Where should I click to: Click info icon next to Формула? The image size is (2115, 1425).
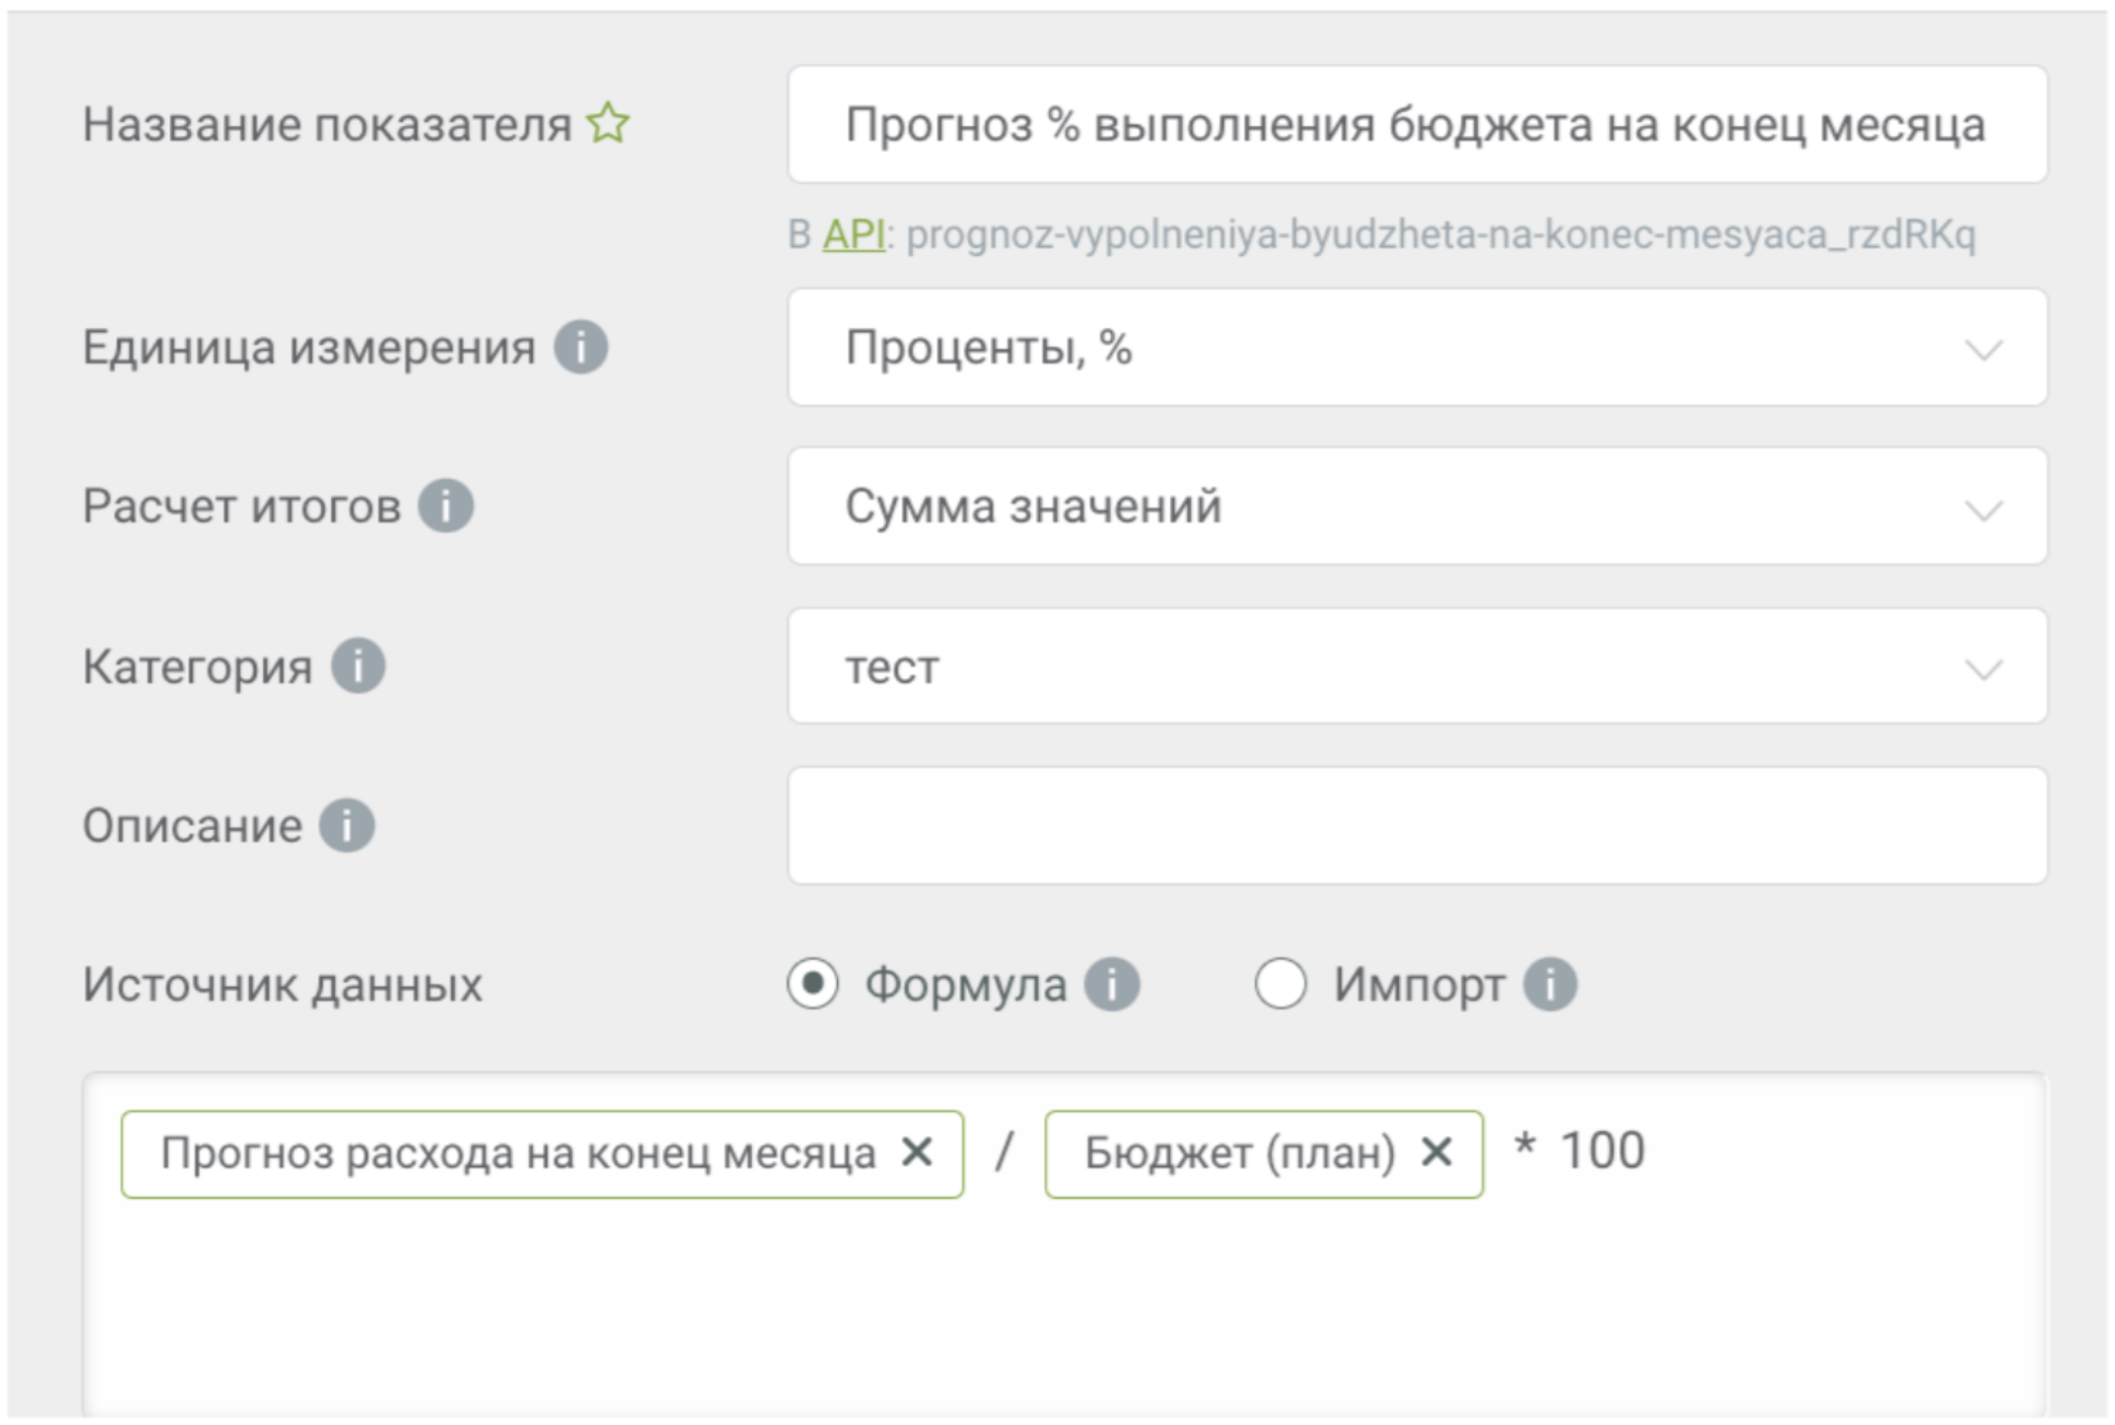1112,984
